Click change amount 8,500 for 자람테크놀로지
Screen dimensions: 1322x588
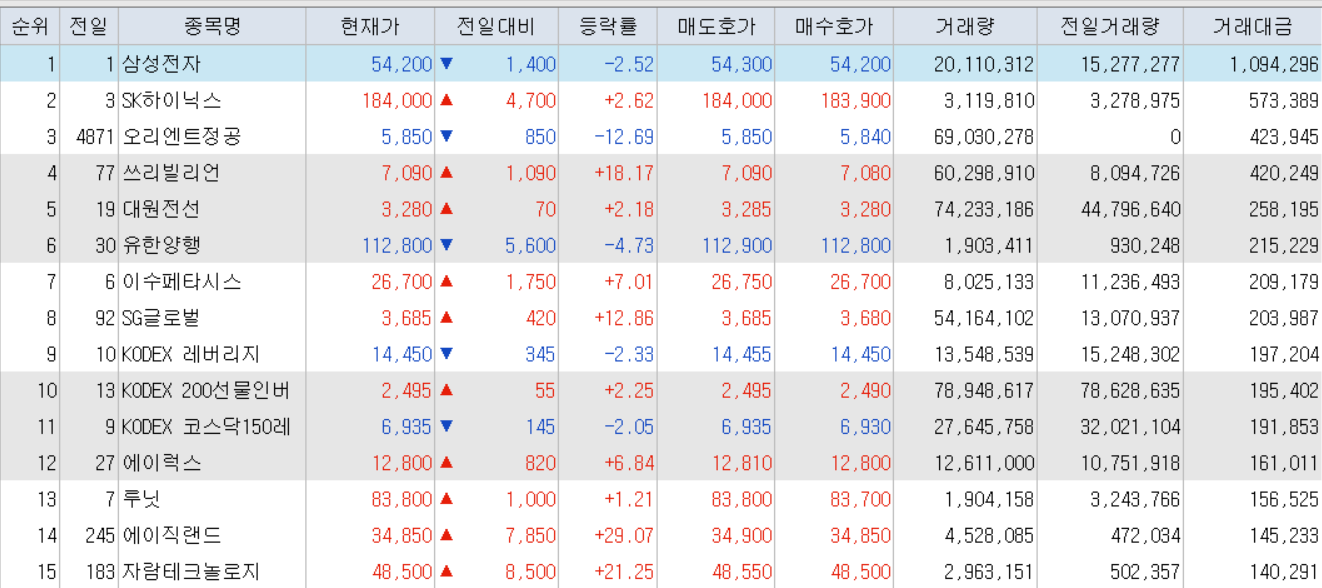[x=530, y=572]
